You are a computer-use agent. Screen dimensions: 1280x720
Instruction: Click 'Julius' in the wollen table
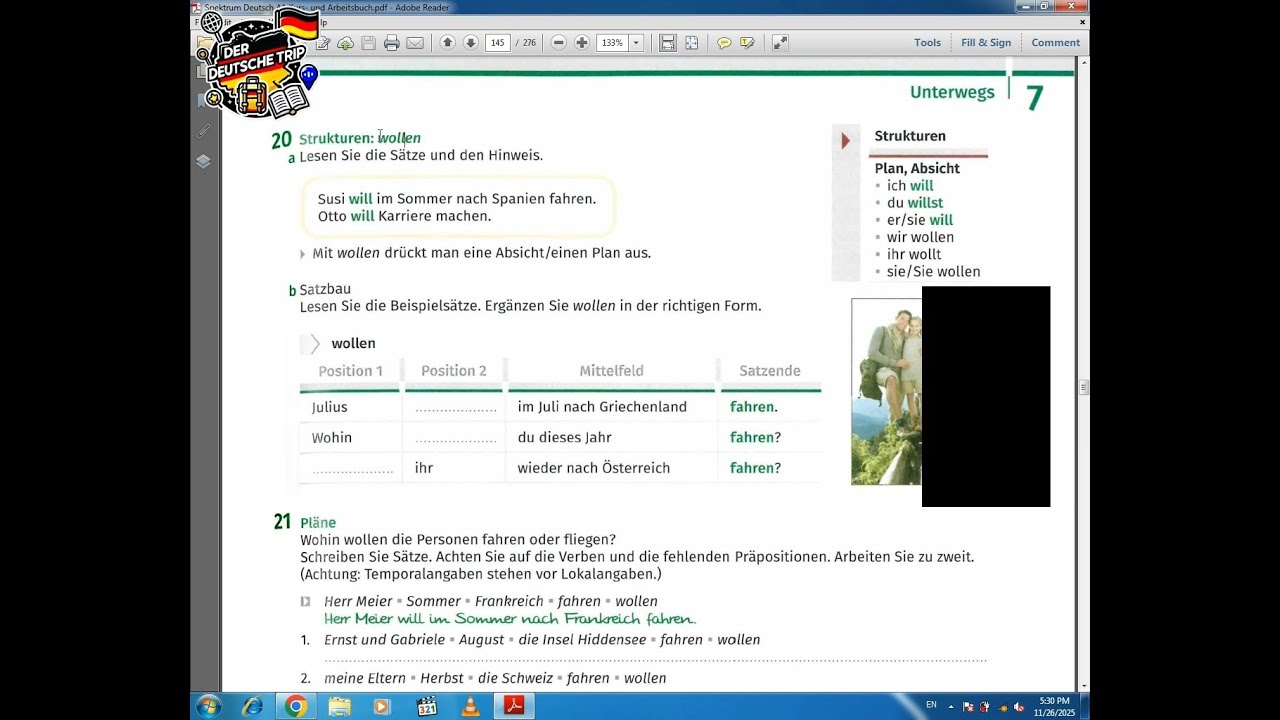329,407
